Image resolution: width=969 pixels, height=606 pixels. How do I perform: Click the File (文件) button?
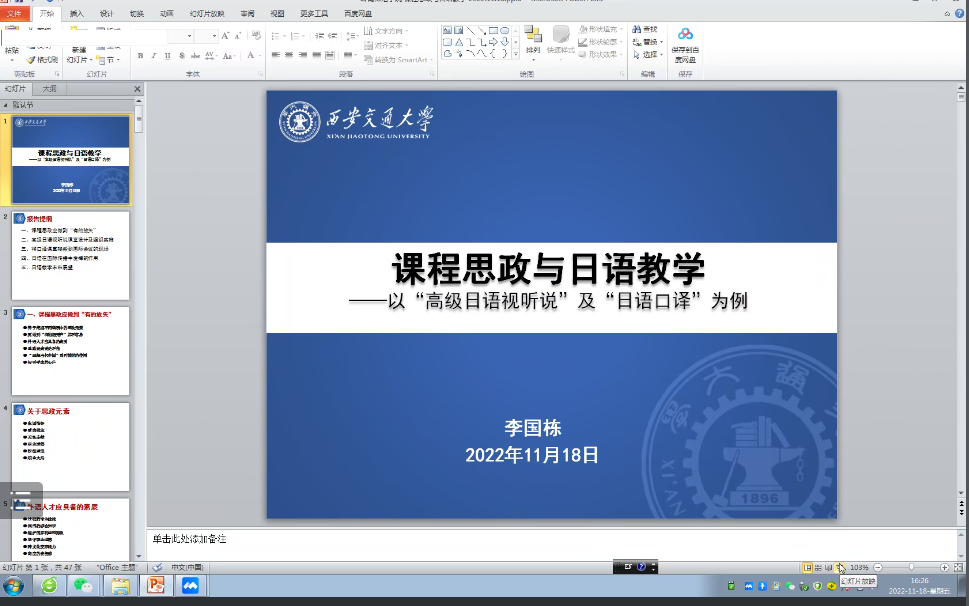click(x=14, y=14)
